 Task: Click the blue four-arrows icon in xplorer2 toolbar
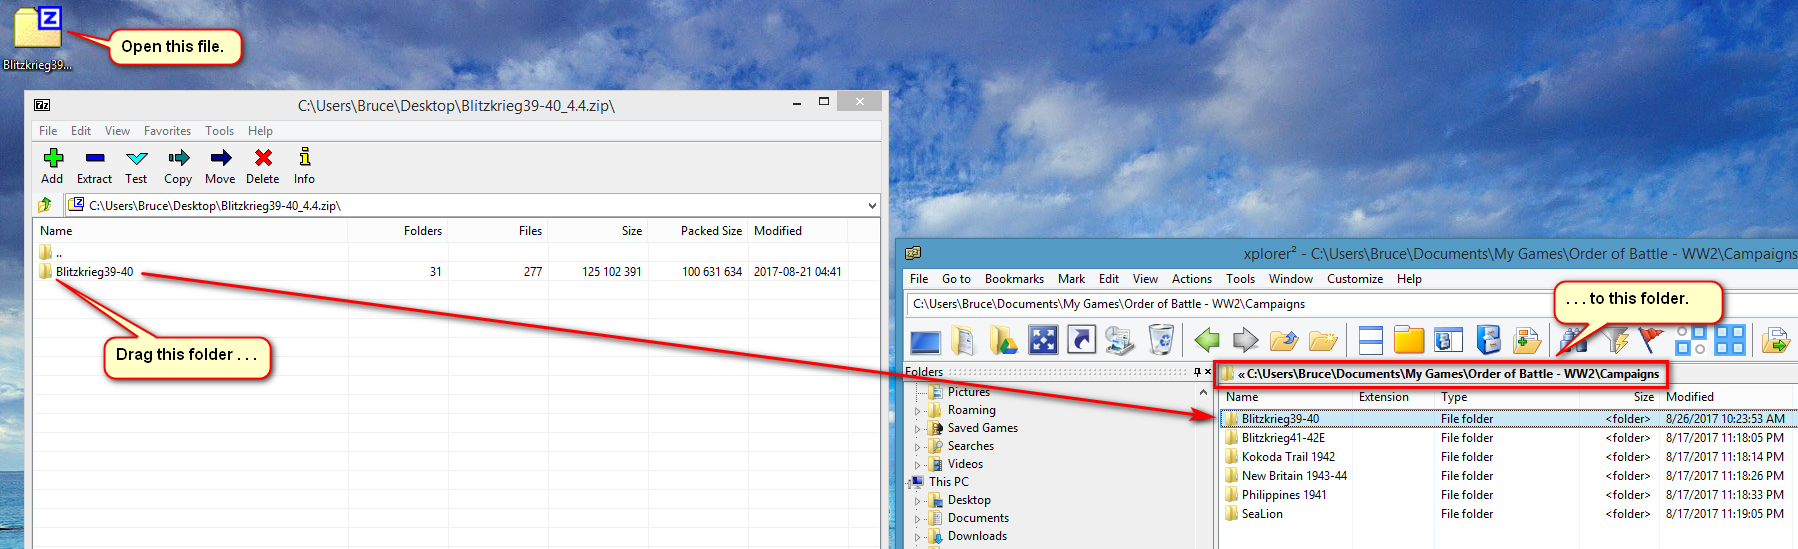[x=1043, y=341]
